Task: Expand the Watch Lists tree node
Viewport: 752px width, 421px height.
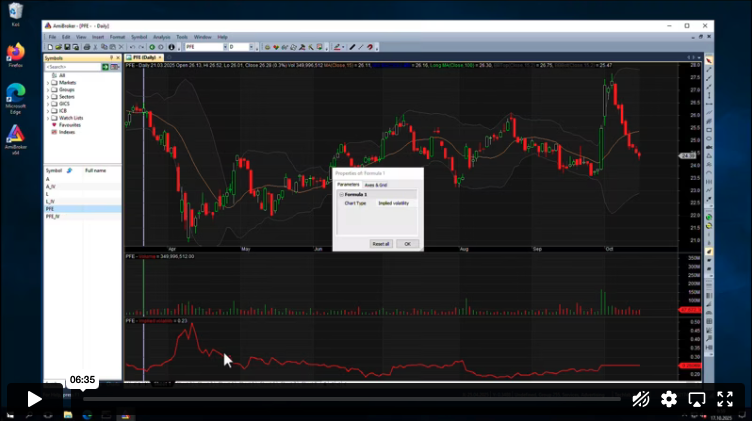Action: point(48,118)
